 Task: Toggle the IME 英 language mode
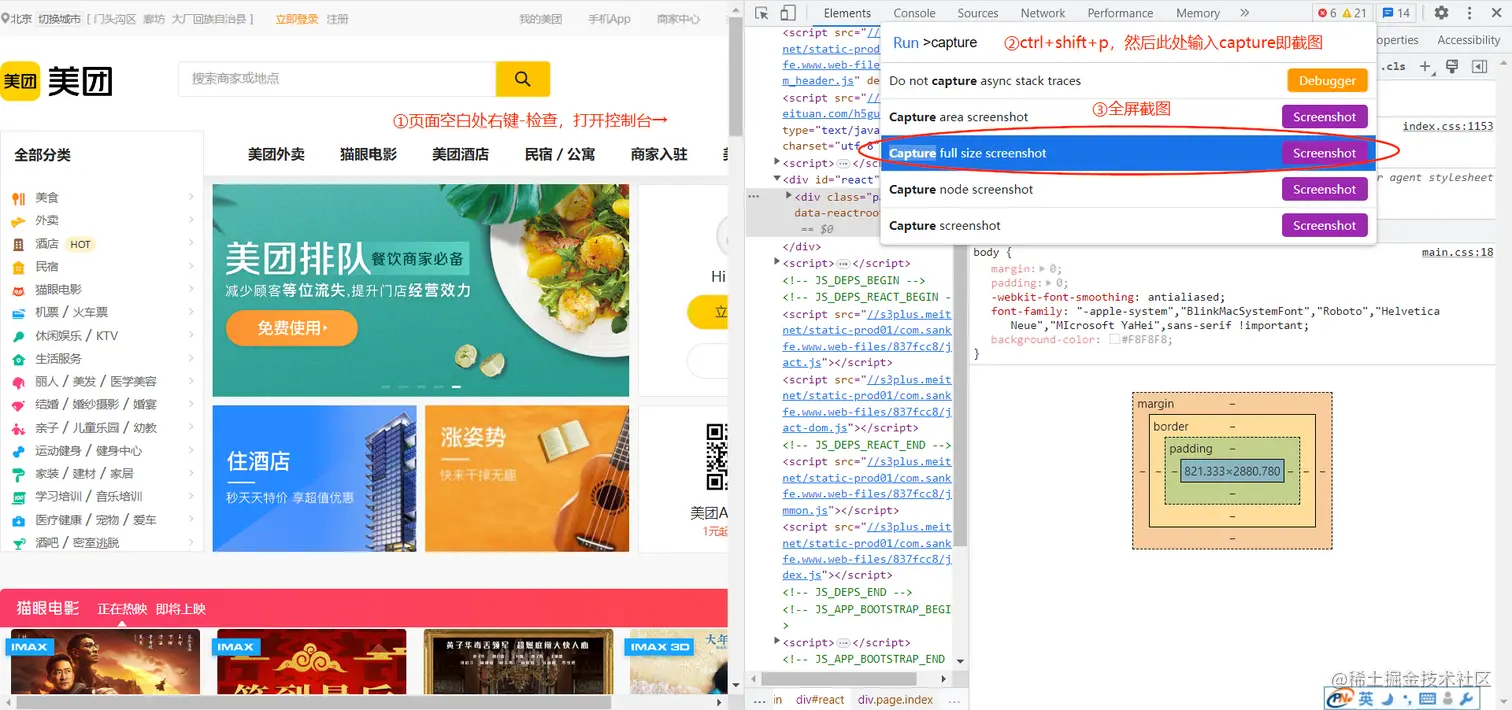1365,699
